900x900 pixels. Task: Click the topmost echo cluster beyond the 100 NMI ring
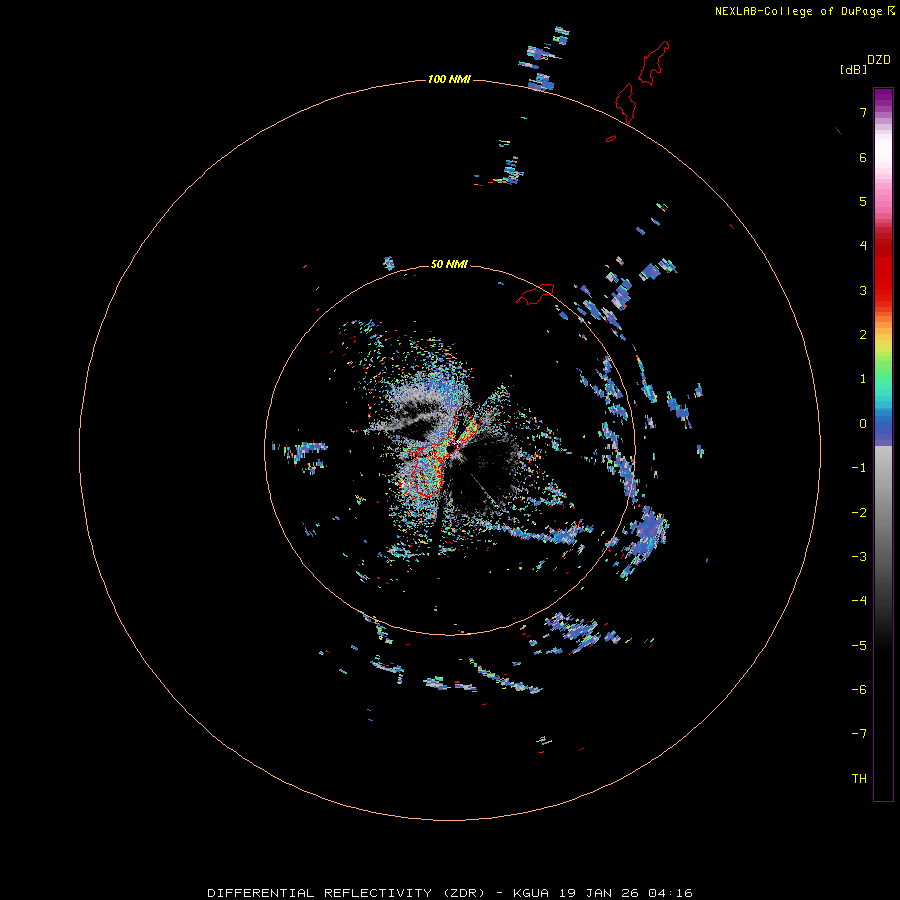click(561, 34)
